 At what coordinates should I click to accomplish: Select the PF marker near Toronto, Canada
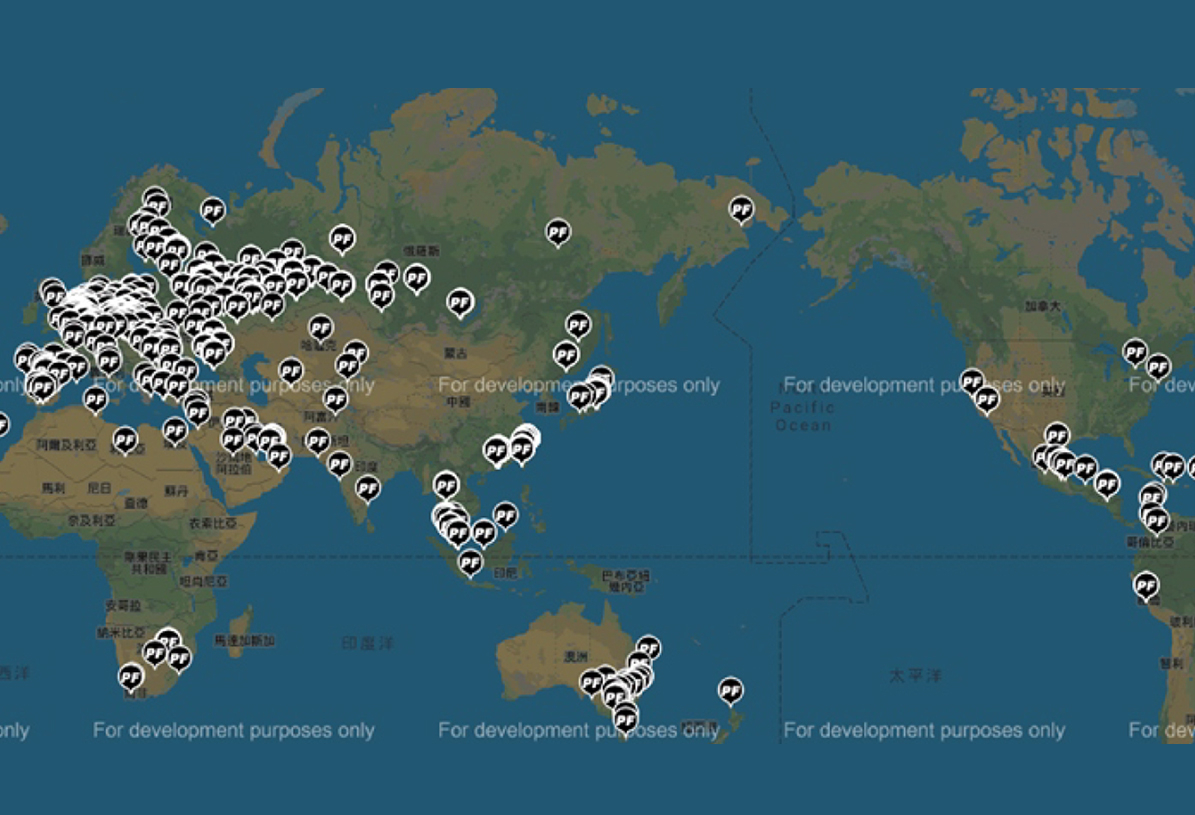point(1135,353)
